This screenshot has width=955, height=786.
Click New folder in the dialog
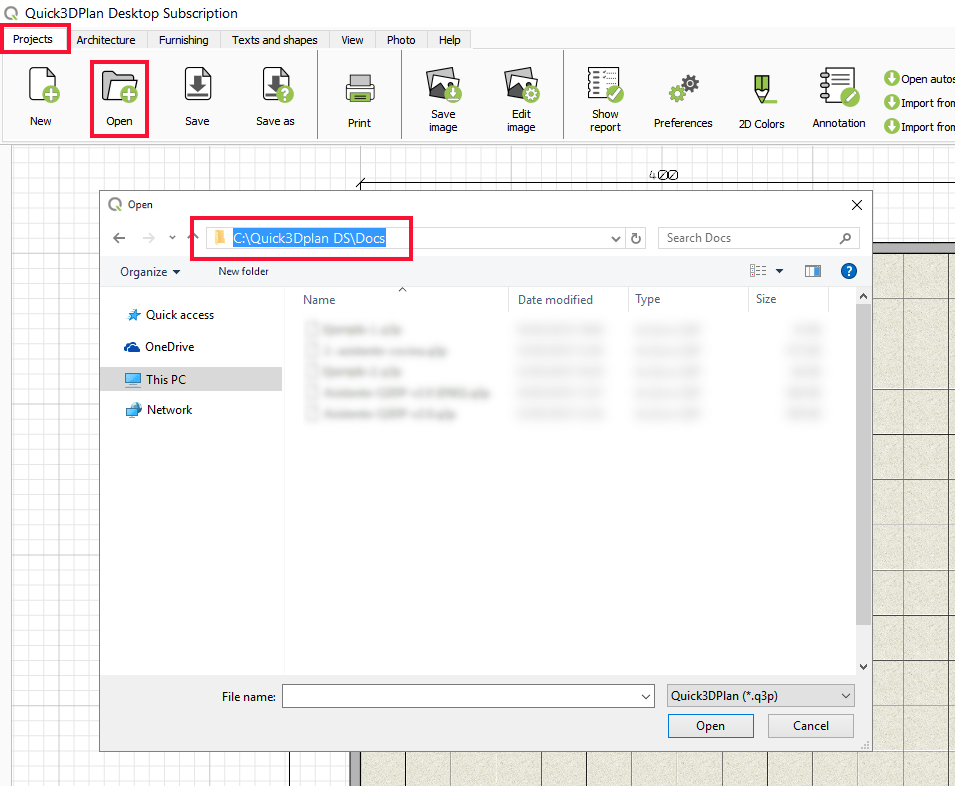244,272
